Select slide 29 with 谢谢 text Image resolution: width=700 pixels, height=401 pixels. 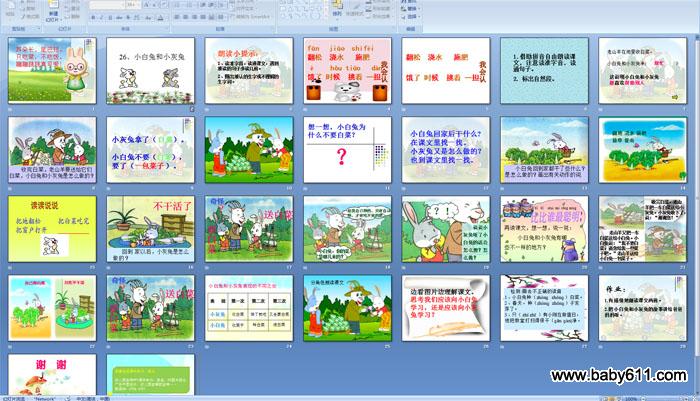[x=52, y=375]
